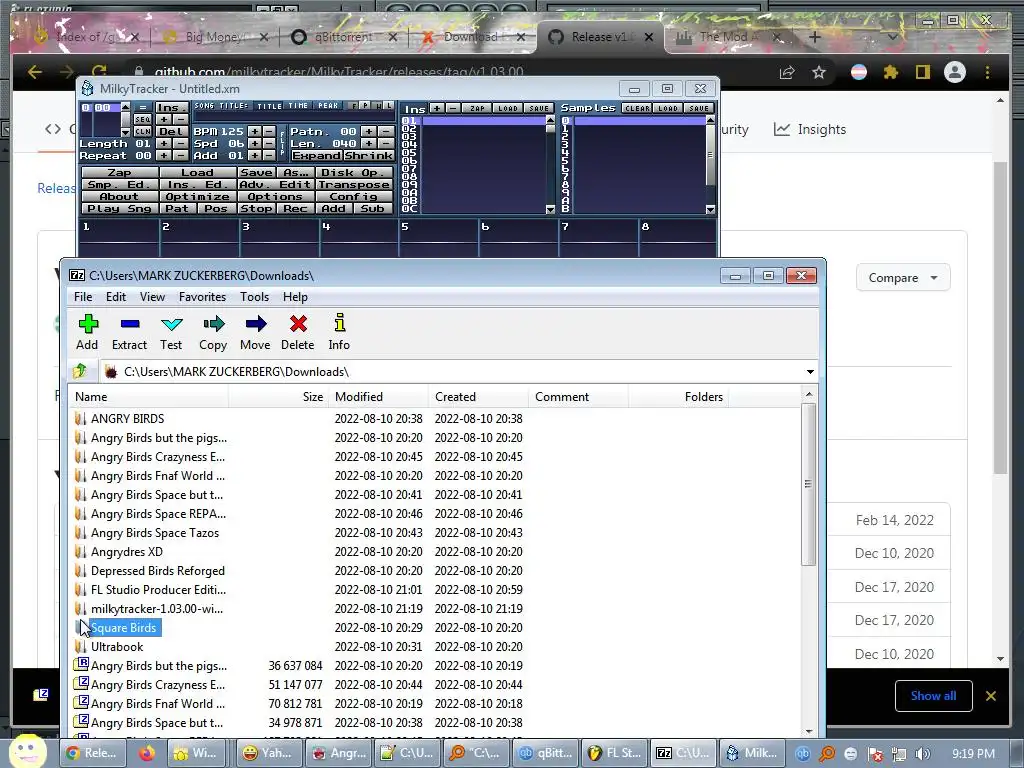Open the Help menu in 7-Zip

[x=295, y=296]
